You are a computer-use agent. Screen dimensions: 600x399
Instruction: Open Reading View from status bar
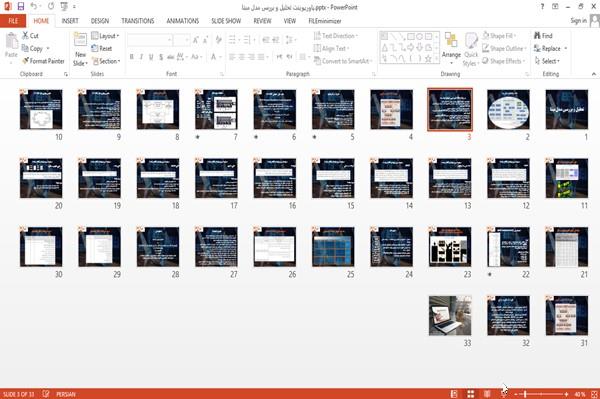(x=487, y=394)
